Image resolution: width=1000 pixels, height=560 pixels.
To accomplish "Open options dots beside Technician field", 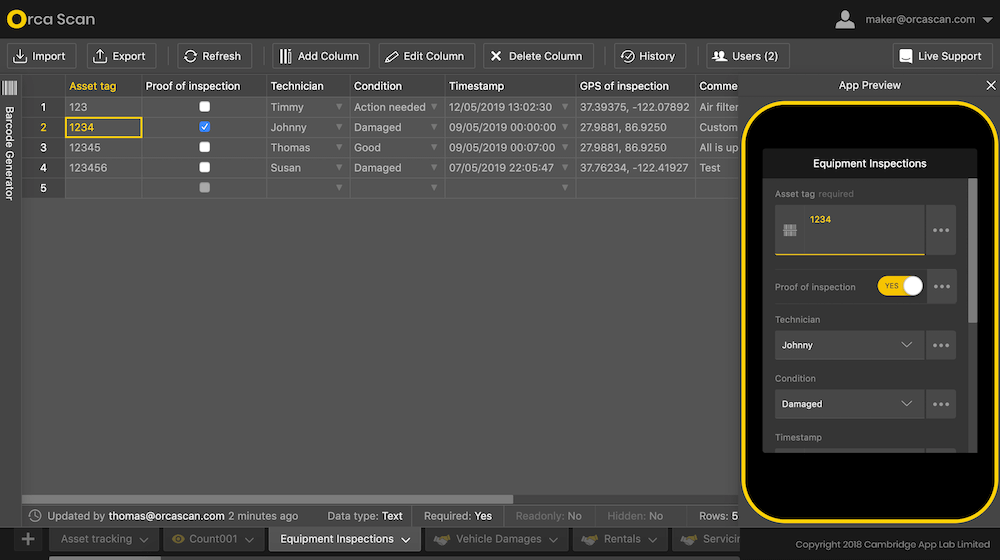I will tap(941, 345).
